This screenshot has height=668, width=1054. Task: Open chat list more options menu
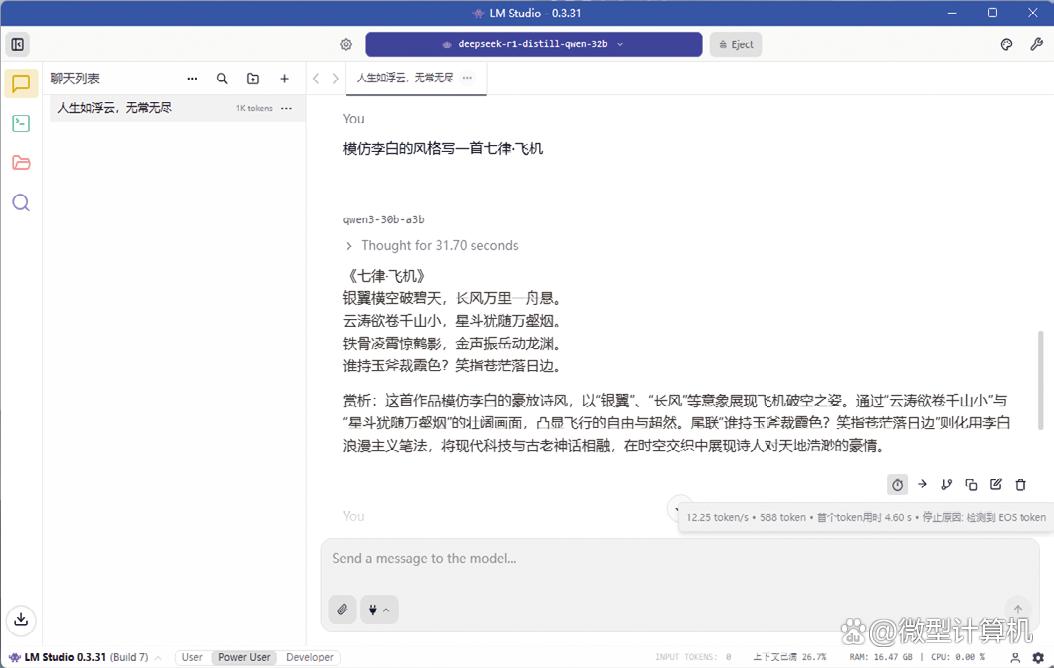pos(192,79)
